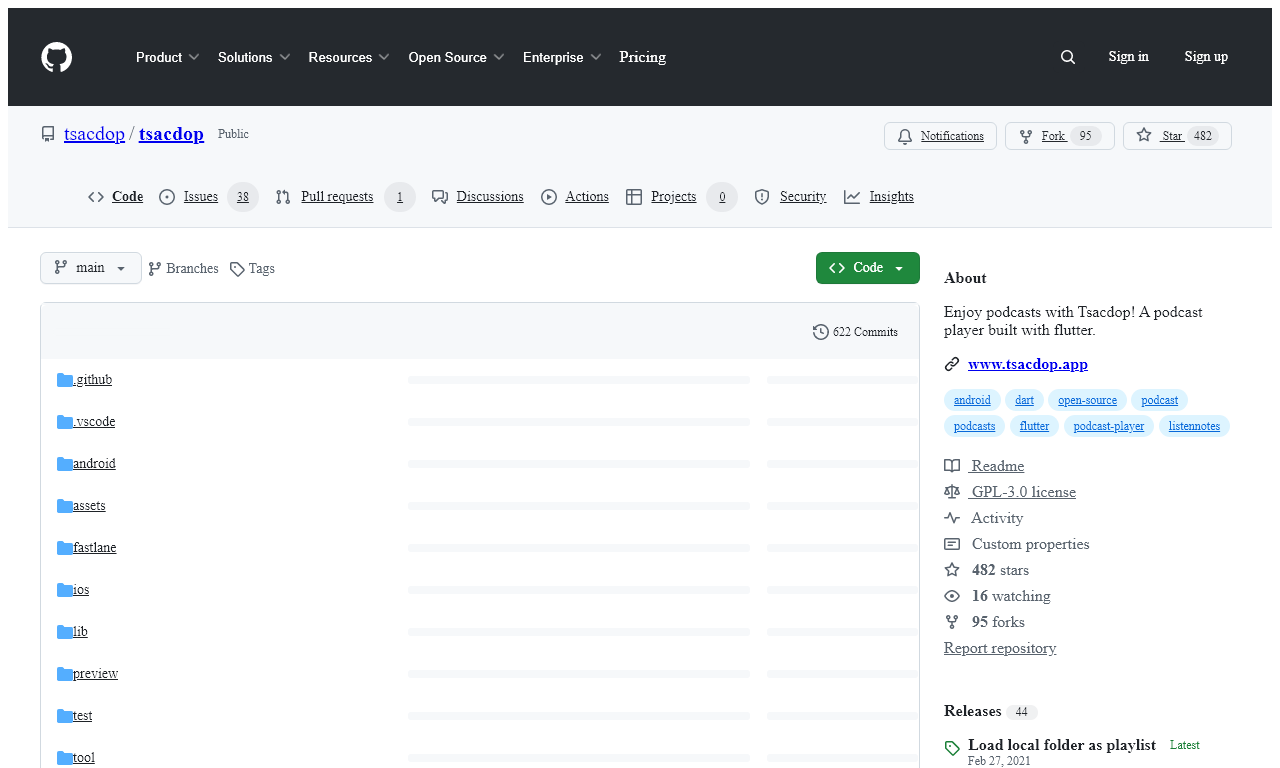Expand the Product menu

point(167,57)
